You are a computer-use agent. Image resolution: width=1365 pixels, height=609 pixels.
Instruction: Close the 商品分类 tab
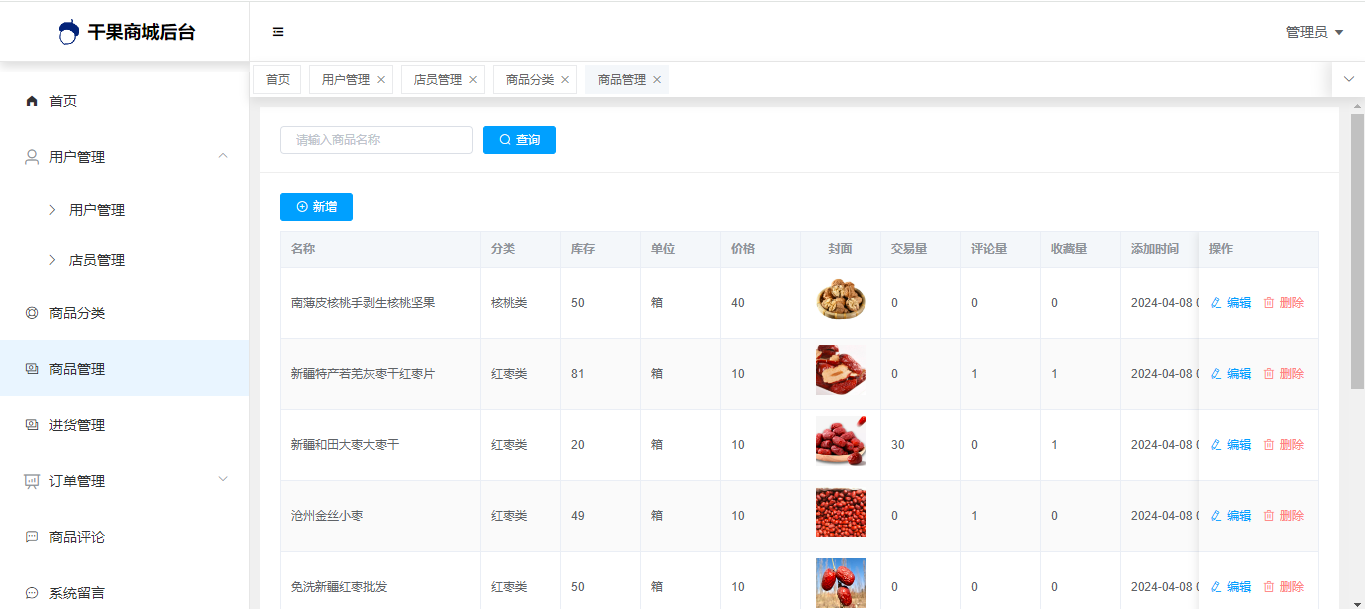pyautogui.click(x=565, y=80)
